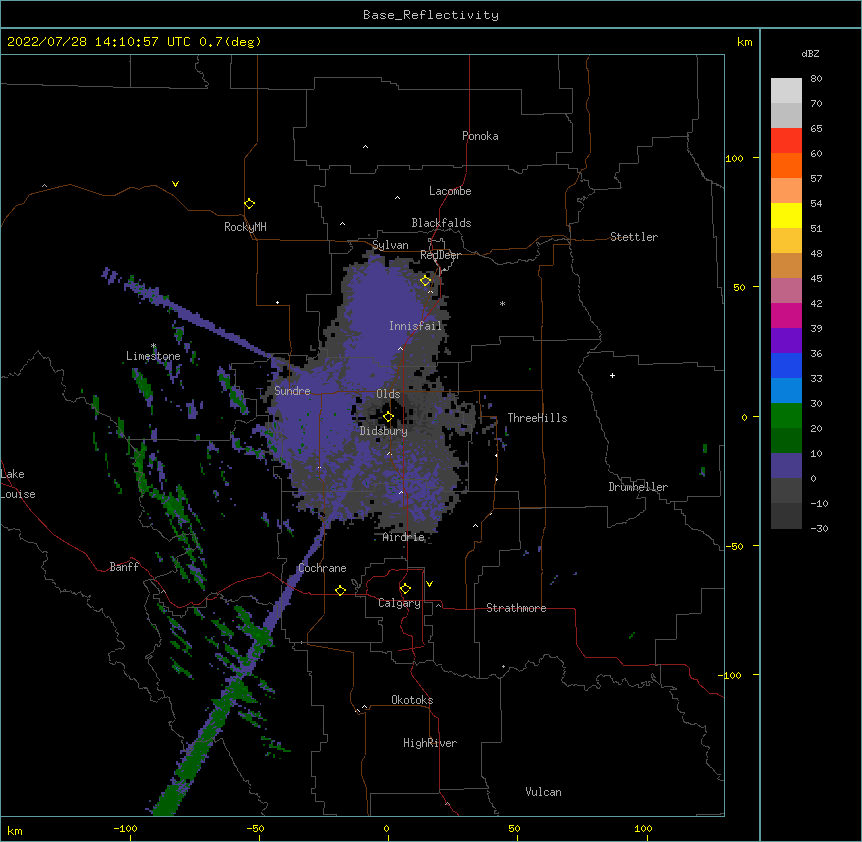
Task: Click the -100 label on bottom axis
Action: point(125,828)
